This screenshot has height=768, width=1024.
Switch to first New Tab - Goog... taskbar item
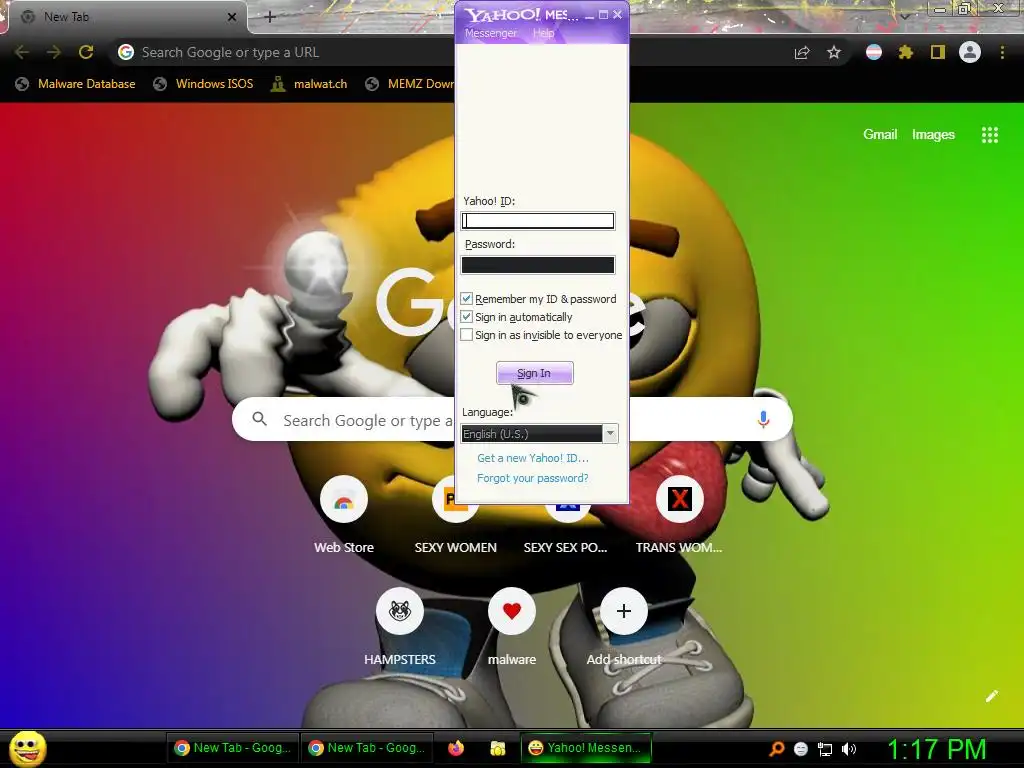point(232,748)
